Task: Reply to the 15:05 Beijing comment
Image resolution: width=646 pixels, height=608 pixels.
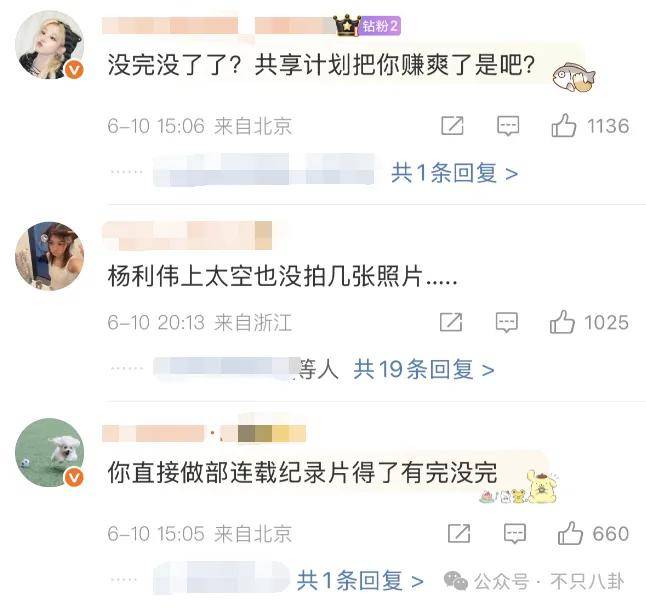Action: pos(515,534)
